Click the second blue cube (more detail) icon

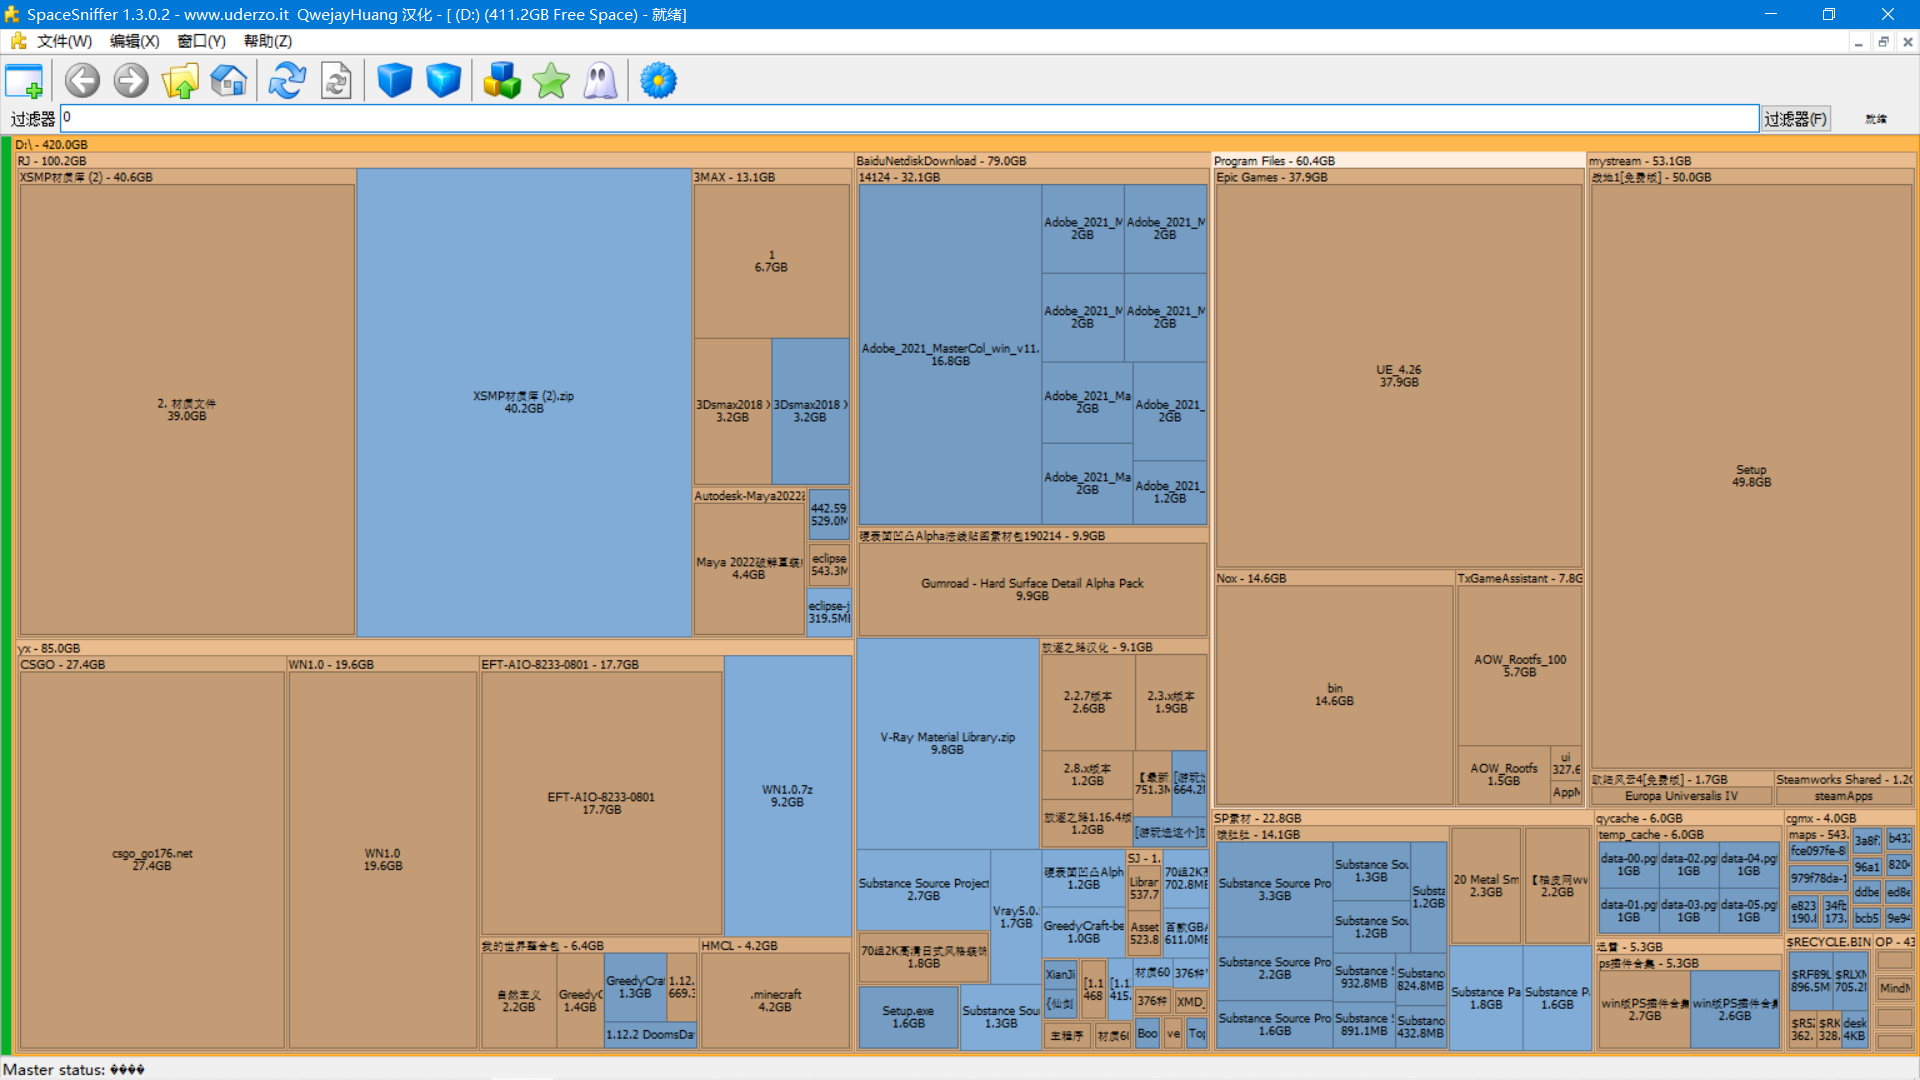[x=443, y=81]
